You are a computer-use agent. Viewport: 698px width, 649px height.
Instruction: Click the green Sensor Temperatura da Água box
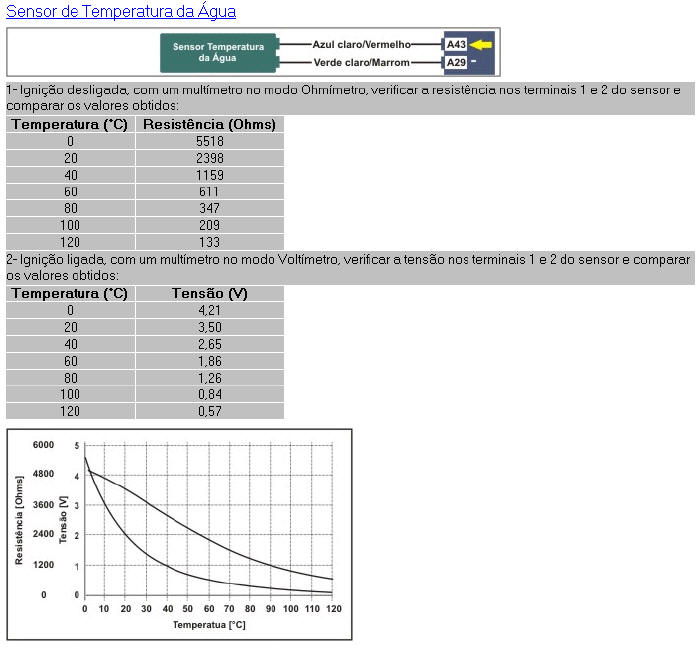coord(218,52)
